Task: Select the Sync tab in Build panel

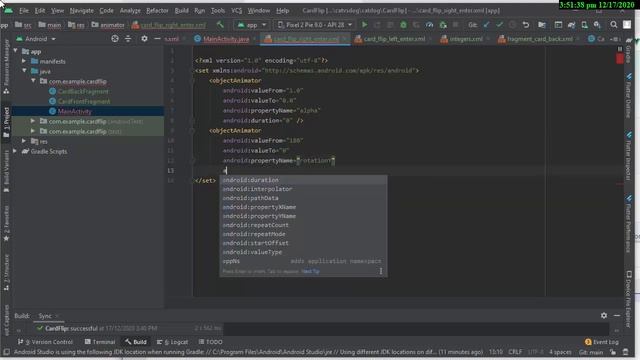Action: tap(45, 316)
